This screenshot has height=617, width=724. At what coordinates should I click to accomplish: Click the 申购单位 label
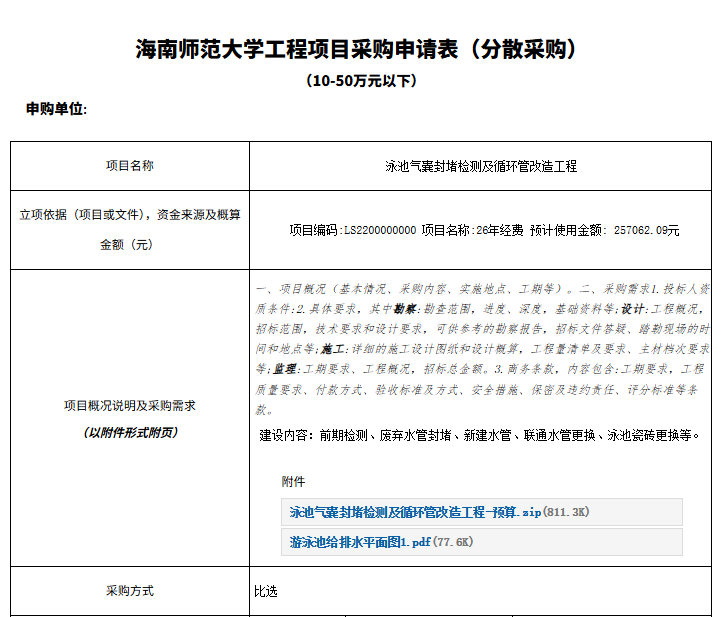point(56,108)
